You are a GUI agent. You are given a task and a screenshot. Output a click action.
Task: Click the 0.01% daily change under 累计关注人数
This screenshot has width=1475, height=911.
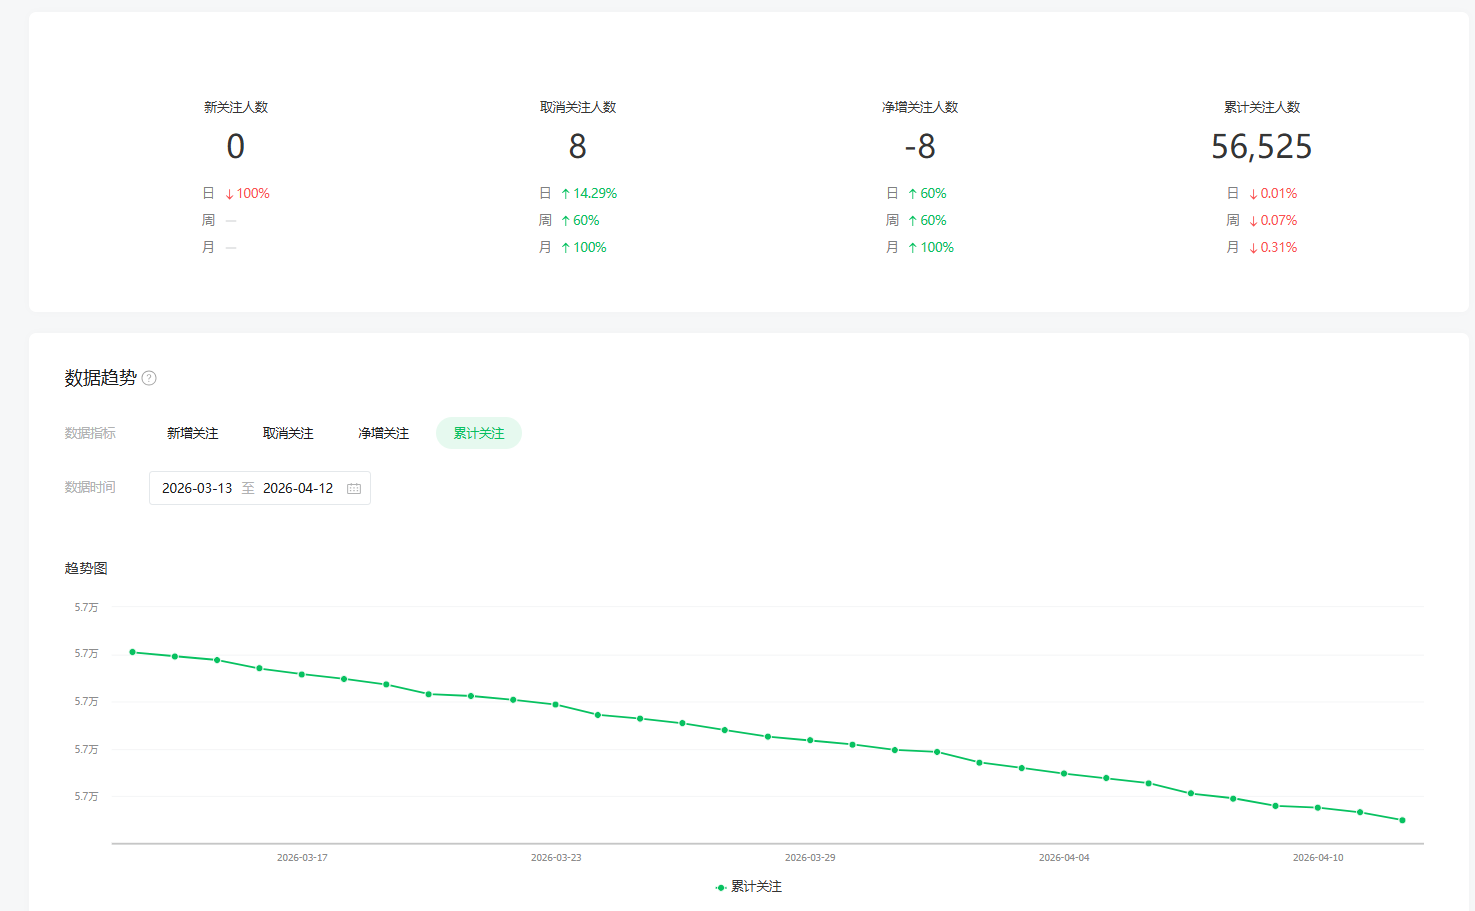pos(1273,193)
